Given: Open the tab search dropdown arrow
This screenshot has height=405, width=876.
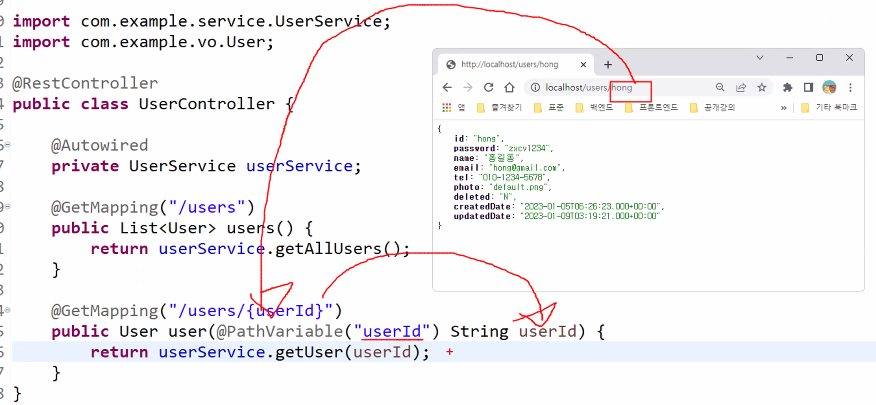Looking at the screenshot, I should (760, 58).
